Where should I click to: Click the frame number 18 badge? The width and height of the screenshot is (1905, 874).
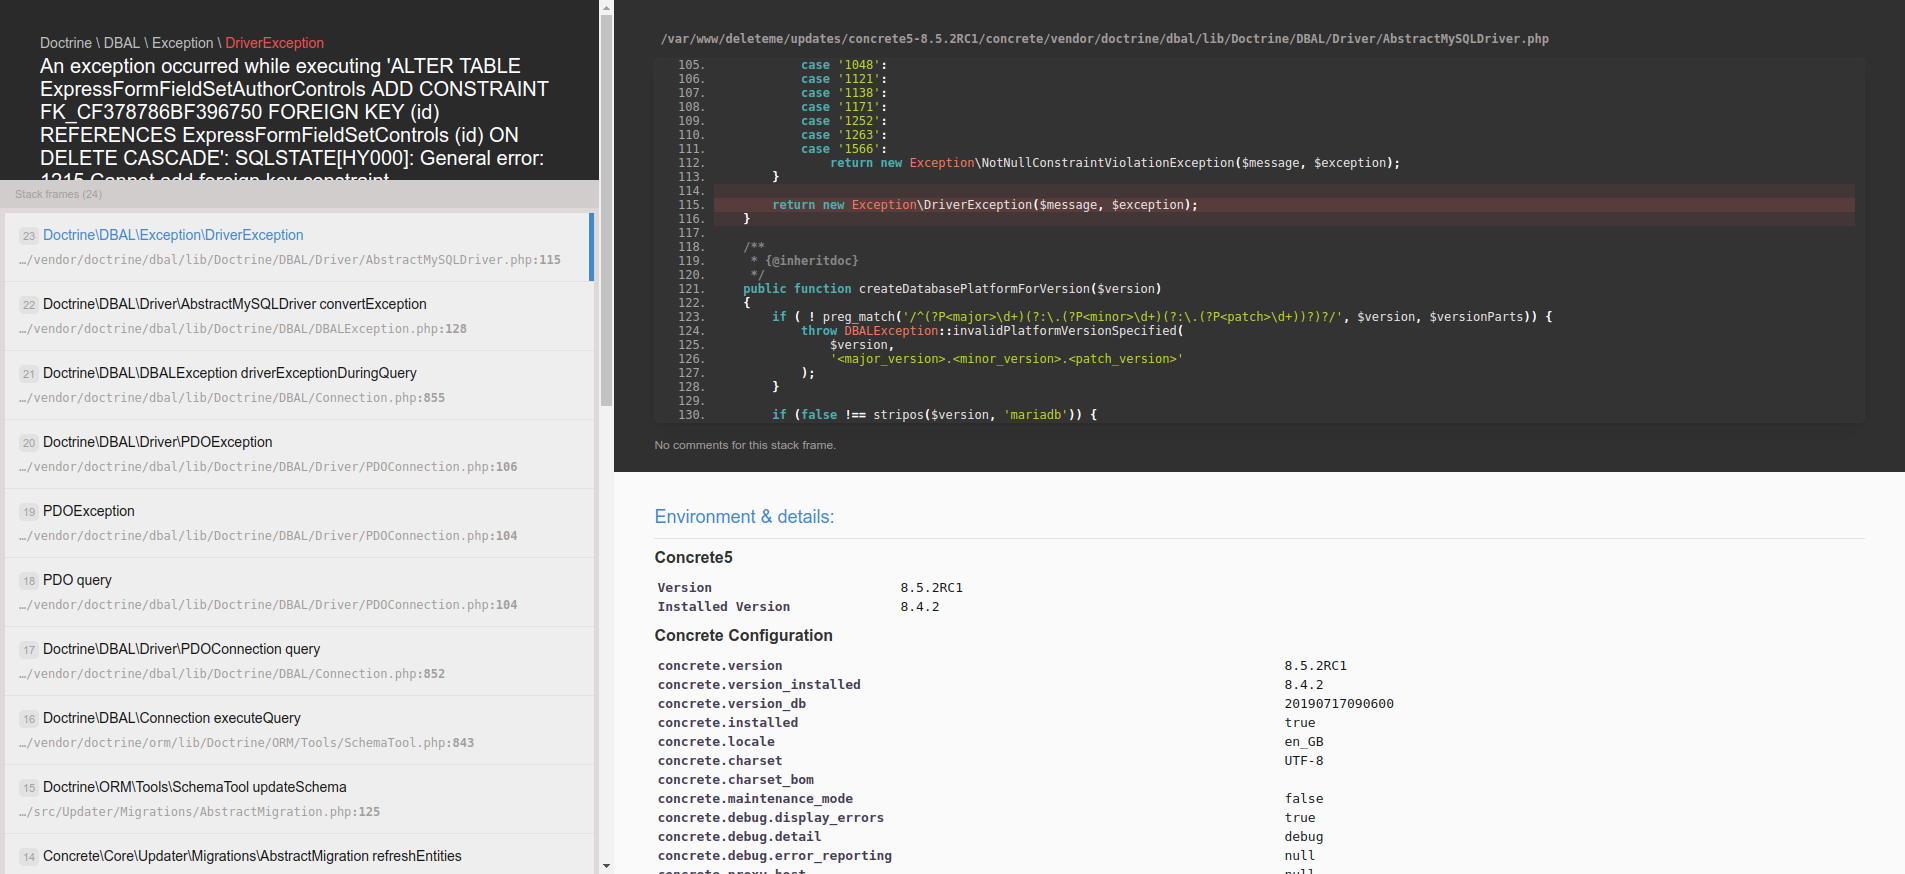29,581
